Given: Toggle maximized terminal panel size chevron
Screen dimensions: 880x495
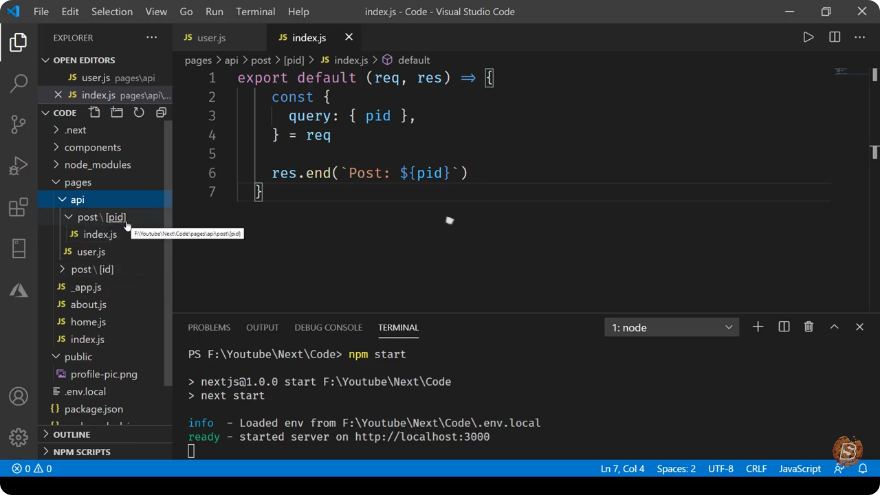Looking at the screenshot, I should click(834, 327).
